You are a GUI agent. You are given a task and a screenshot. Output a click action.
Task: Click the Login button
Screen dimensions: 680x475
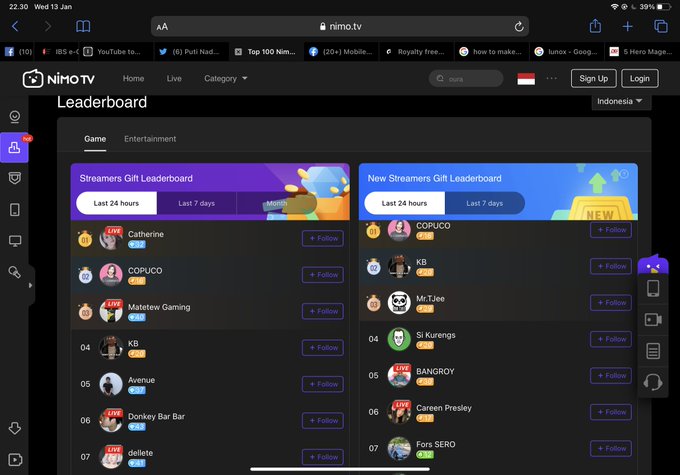(640, 79)
